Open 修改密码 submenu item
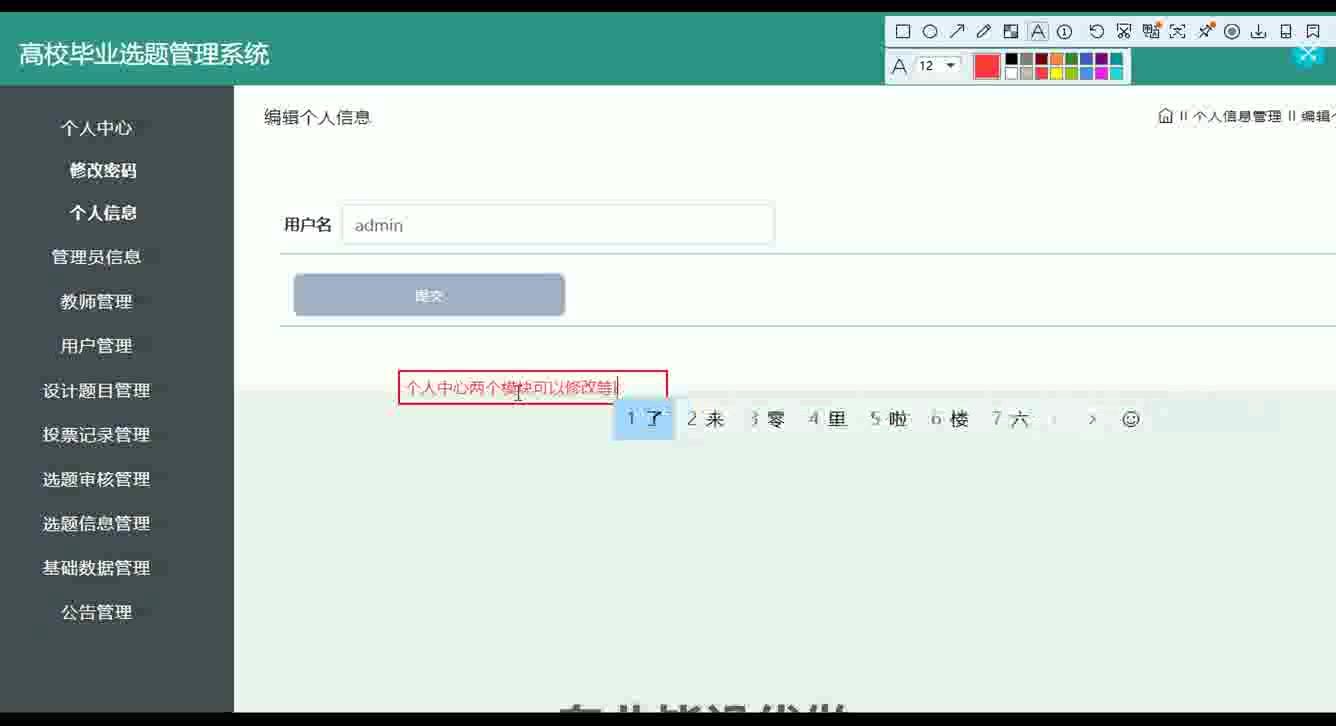This screenshot has width=1336, height=726. [103, 170]
